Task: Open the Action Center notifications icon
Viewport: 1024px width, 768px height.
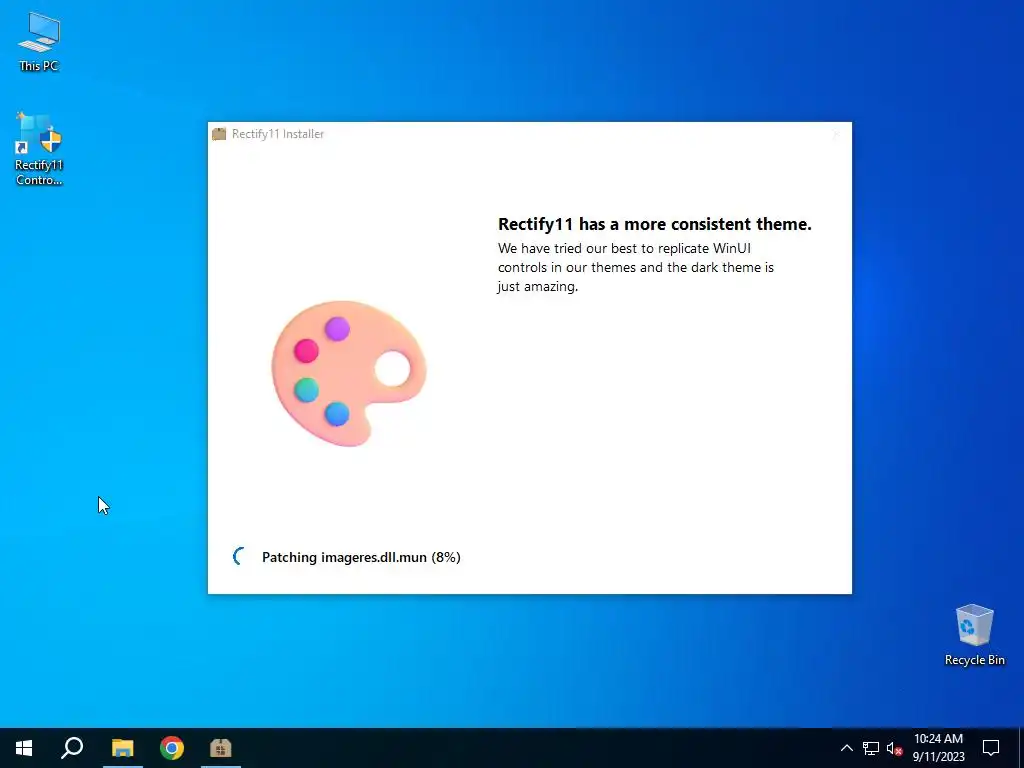Action: (x=991, y=748)
